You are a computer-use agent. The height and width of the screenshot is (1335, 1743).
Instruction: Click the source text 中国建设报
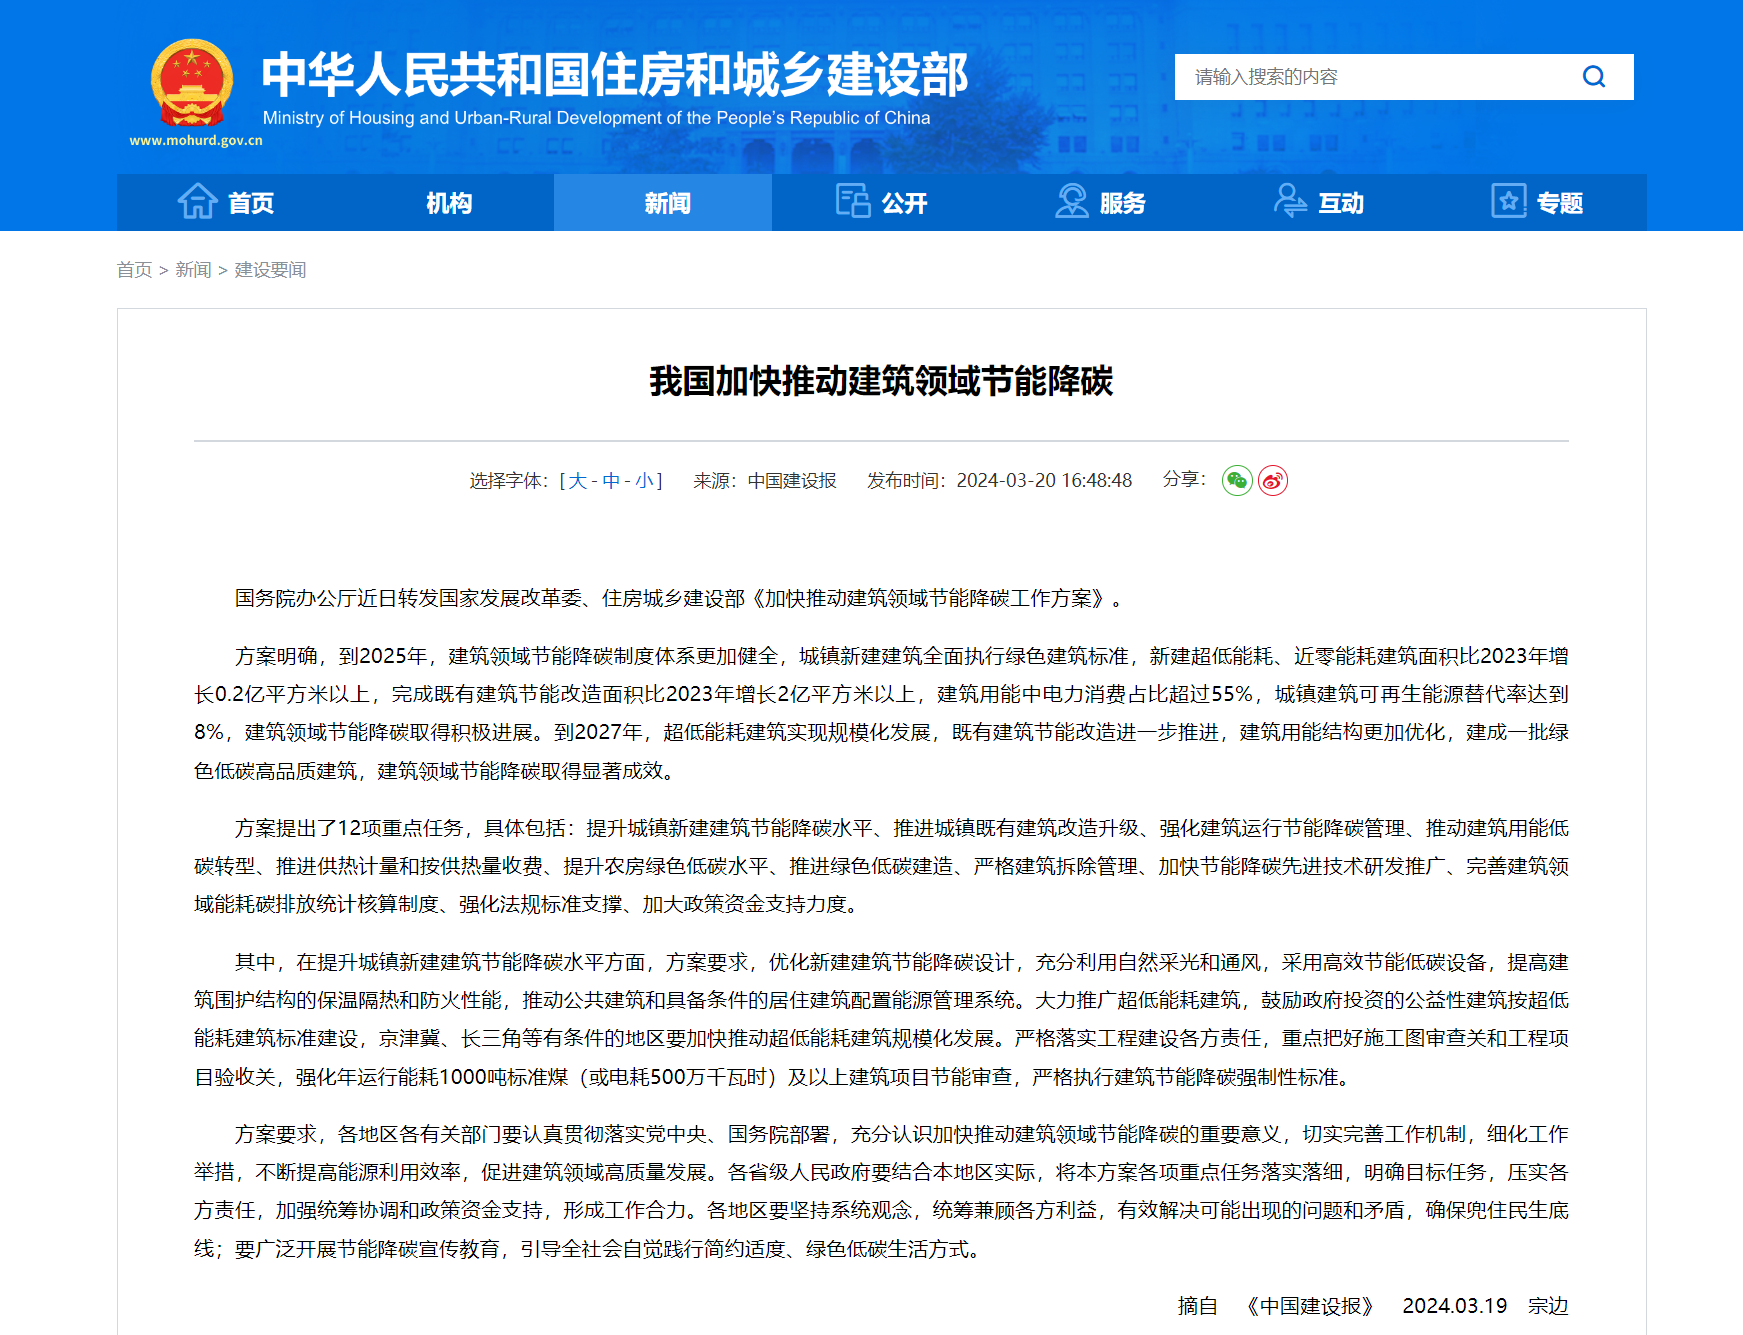point(792,481)
